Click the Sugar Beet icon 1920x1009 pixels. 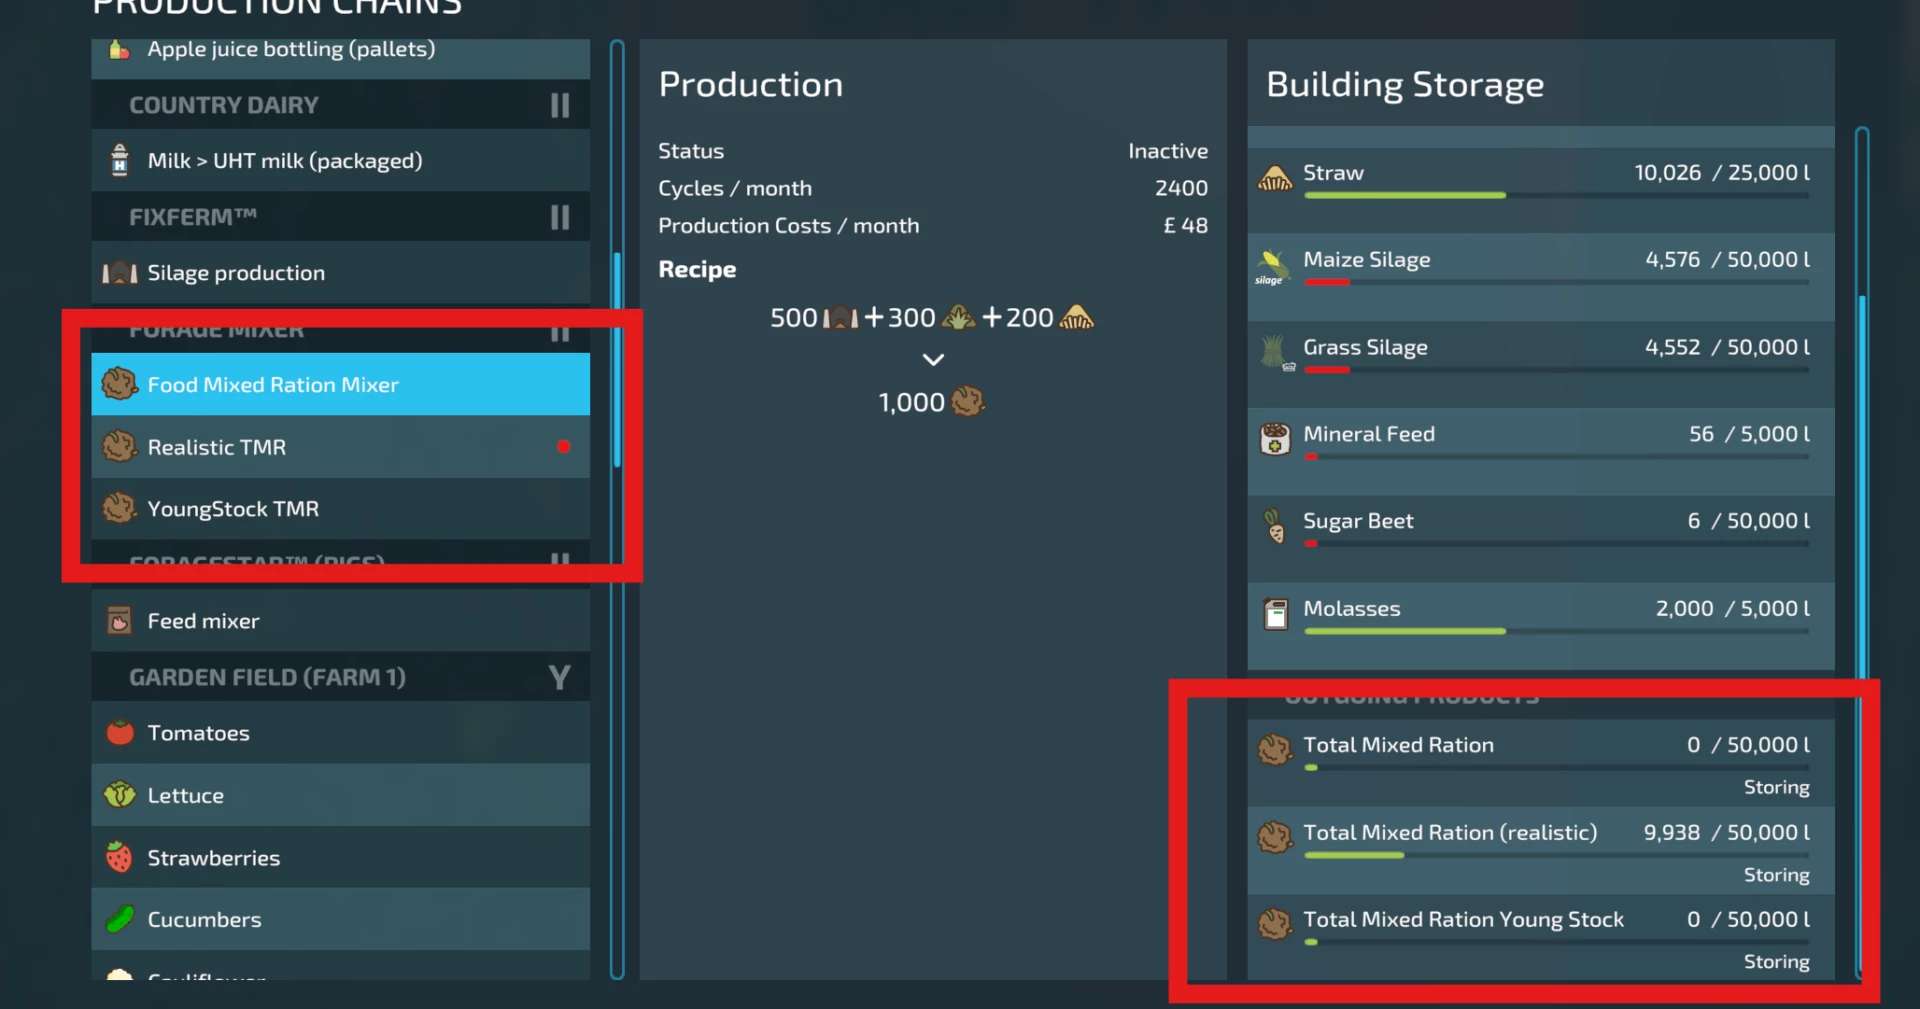pos(1275,526)
